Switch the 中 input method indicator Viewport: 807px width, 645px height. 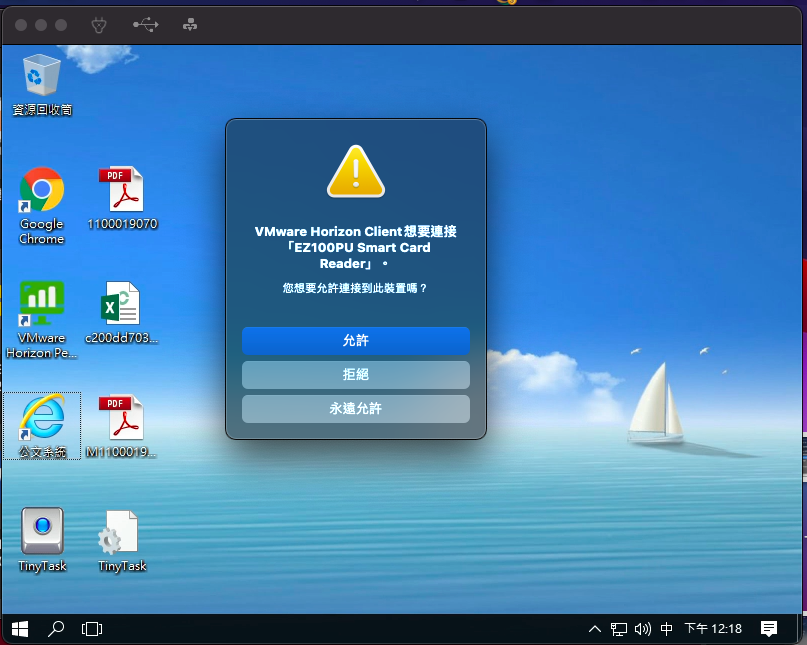click(666, 629)
